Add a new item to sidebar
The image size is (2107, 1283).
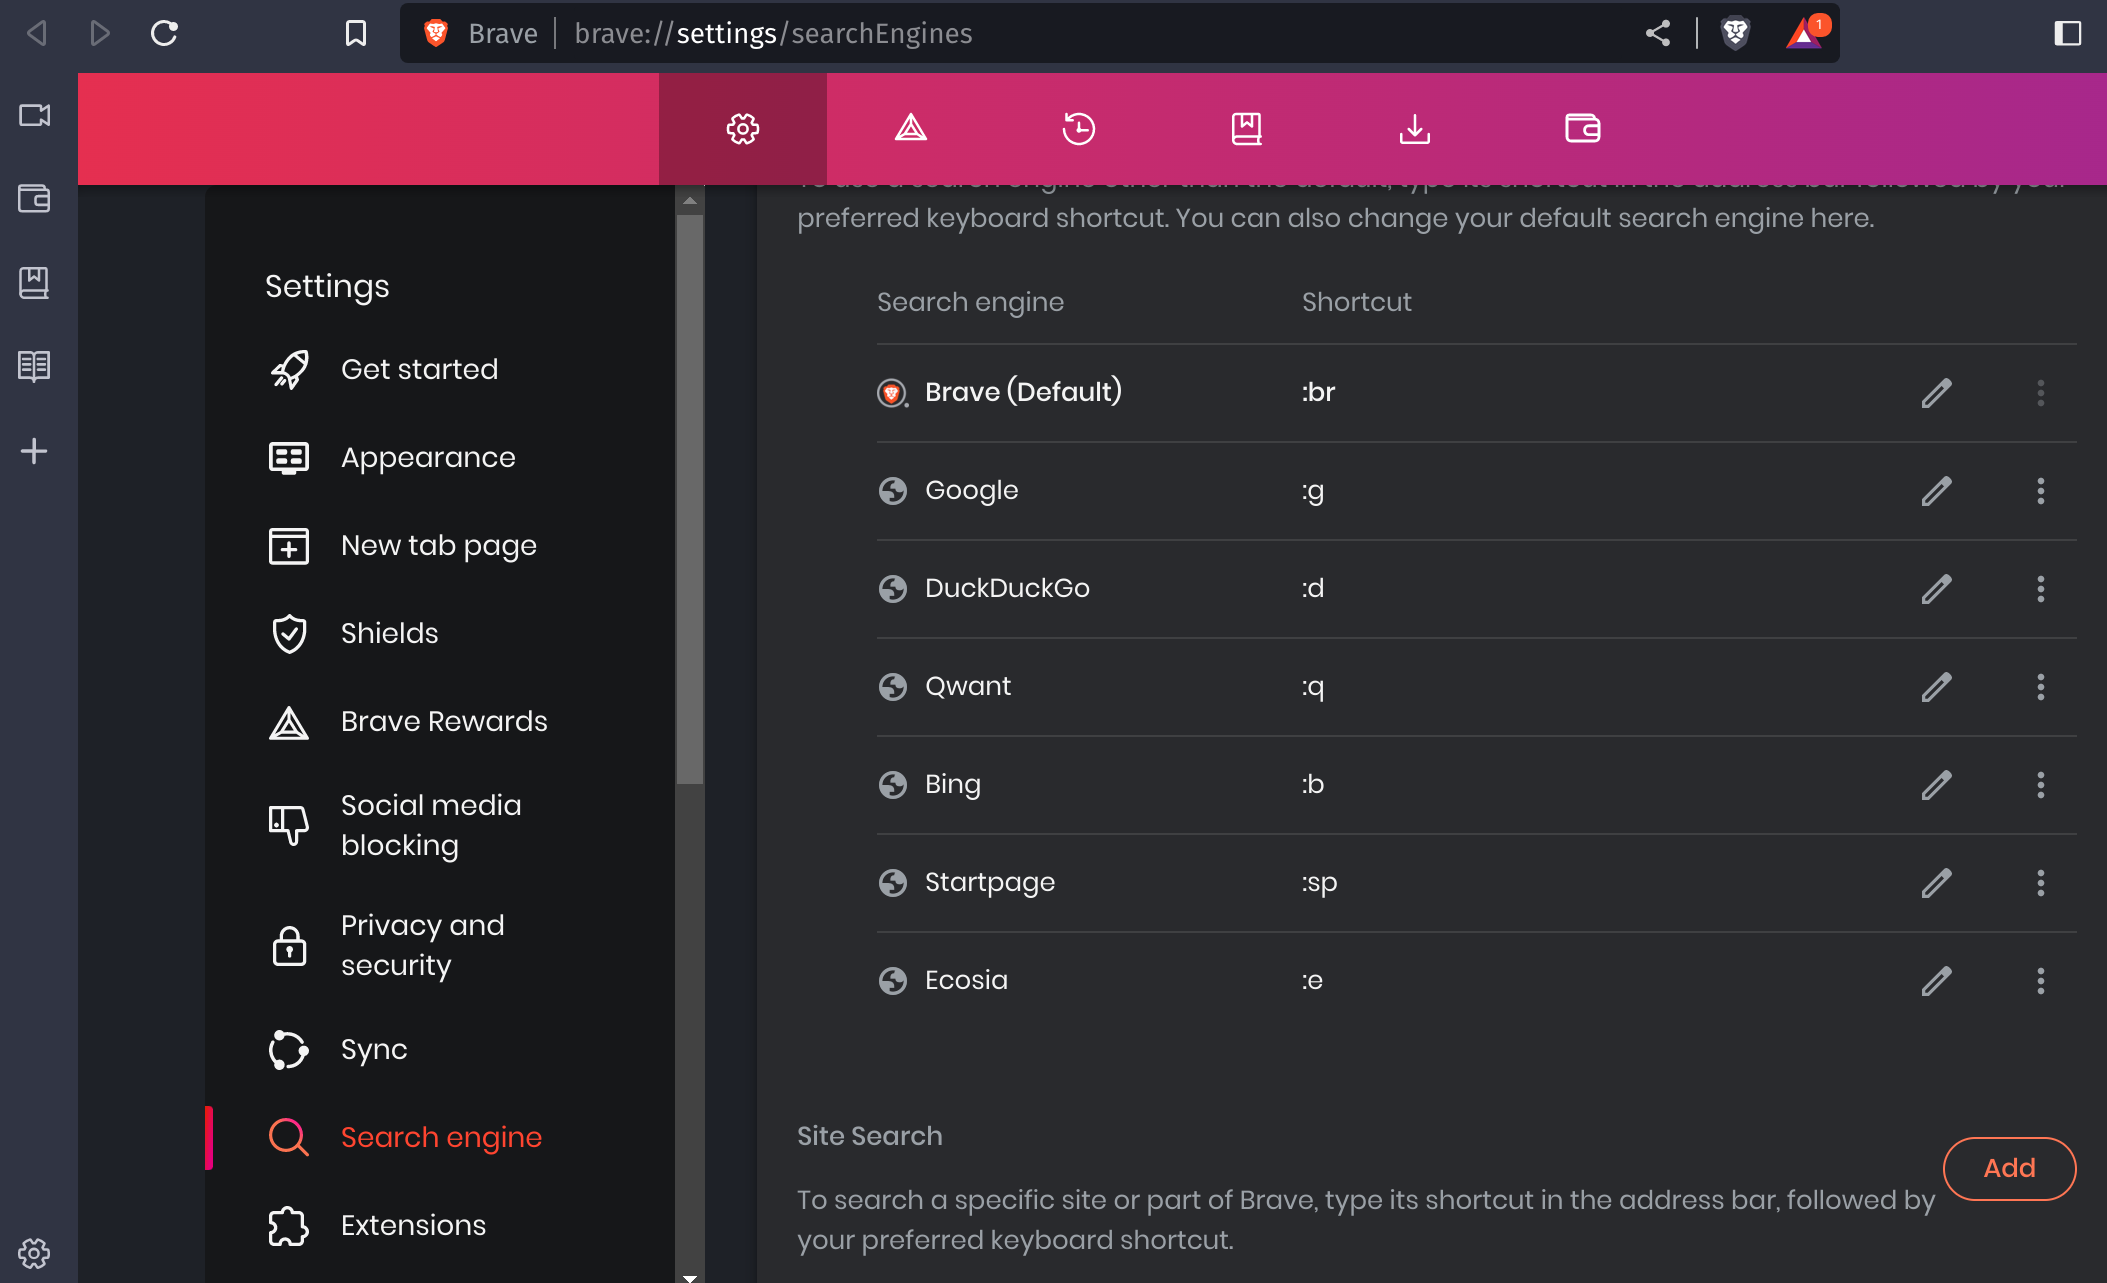pyautogui.click(x=34, y=451)
